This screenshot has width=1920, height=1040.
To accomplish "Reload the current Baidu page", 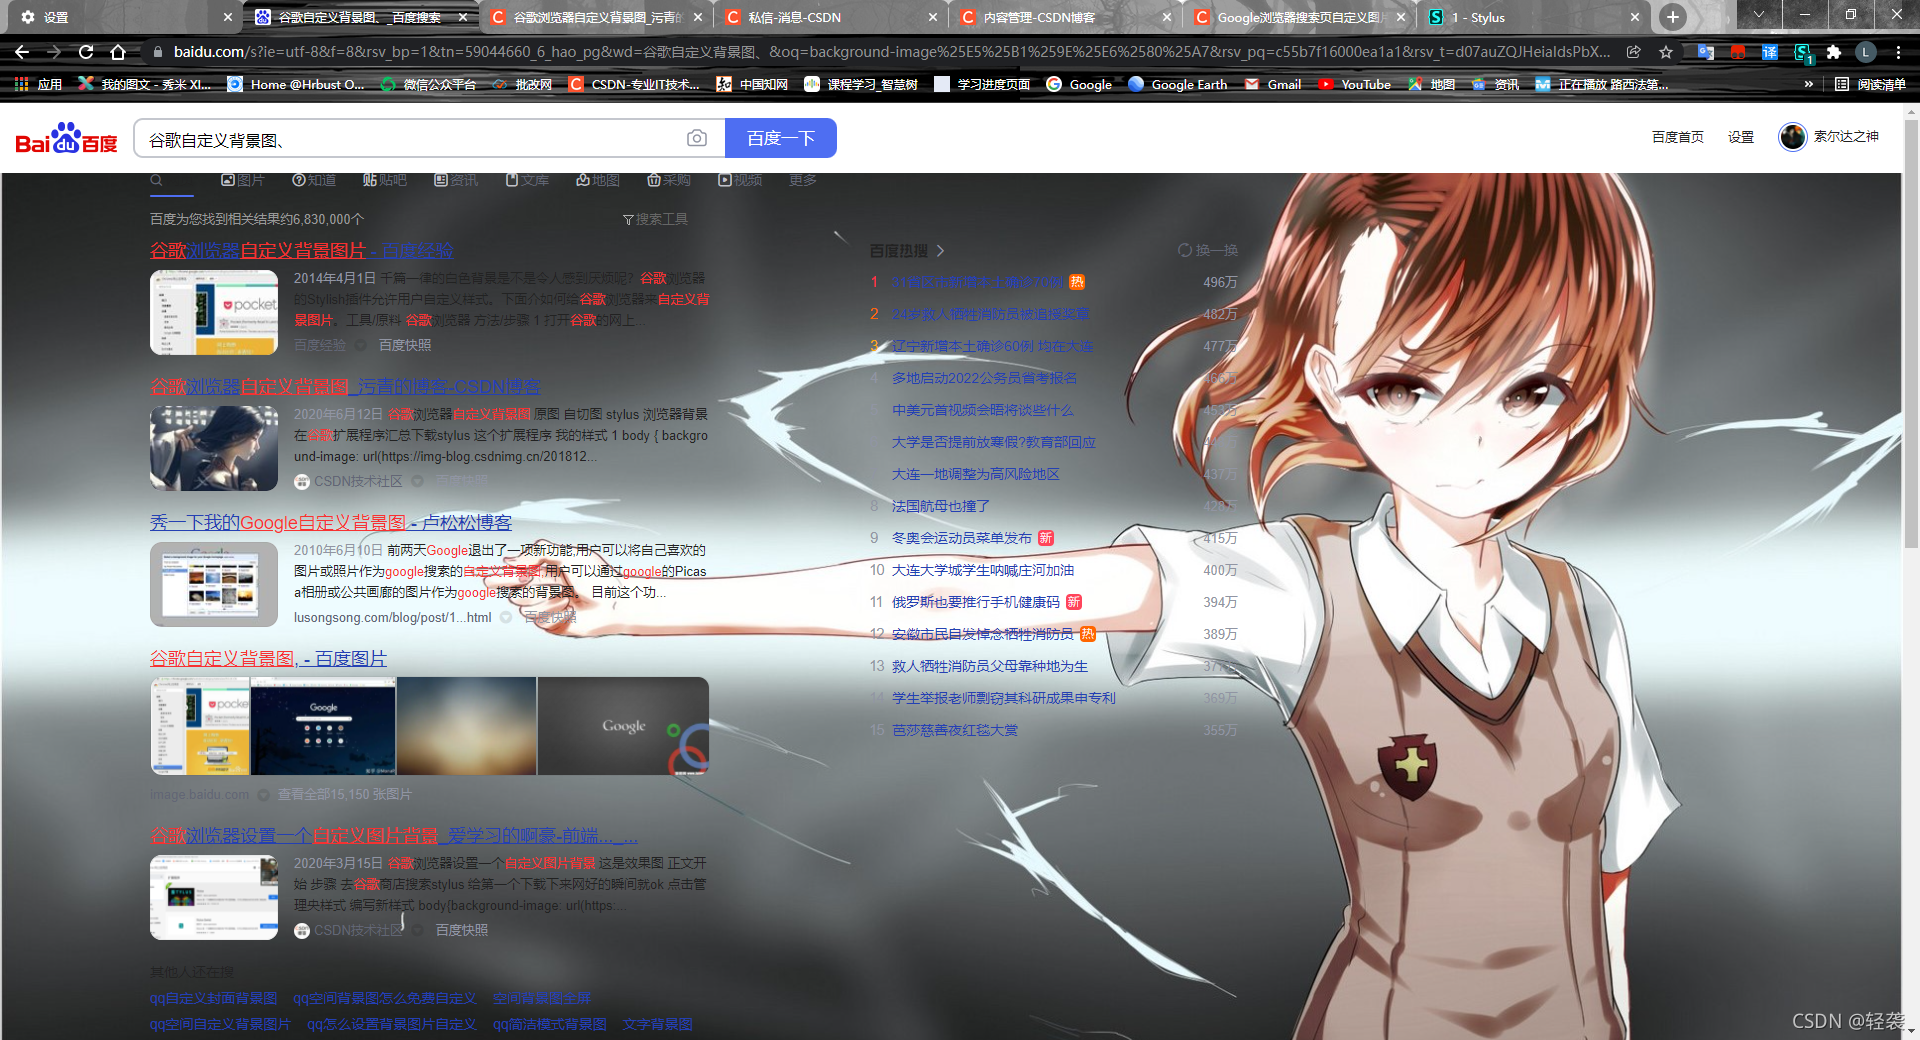I will (x=86, y=52).
